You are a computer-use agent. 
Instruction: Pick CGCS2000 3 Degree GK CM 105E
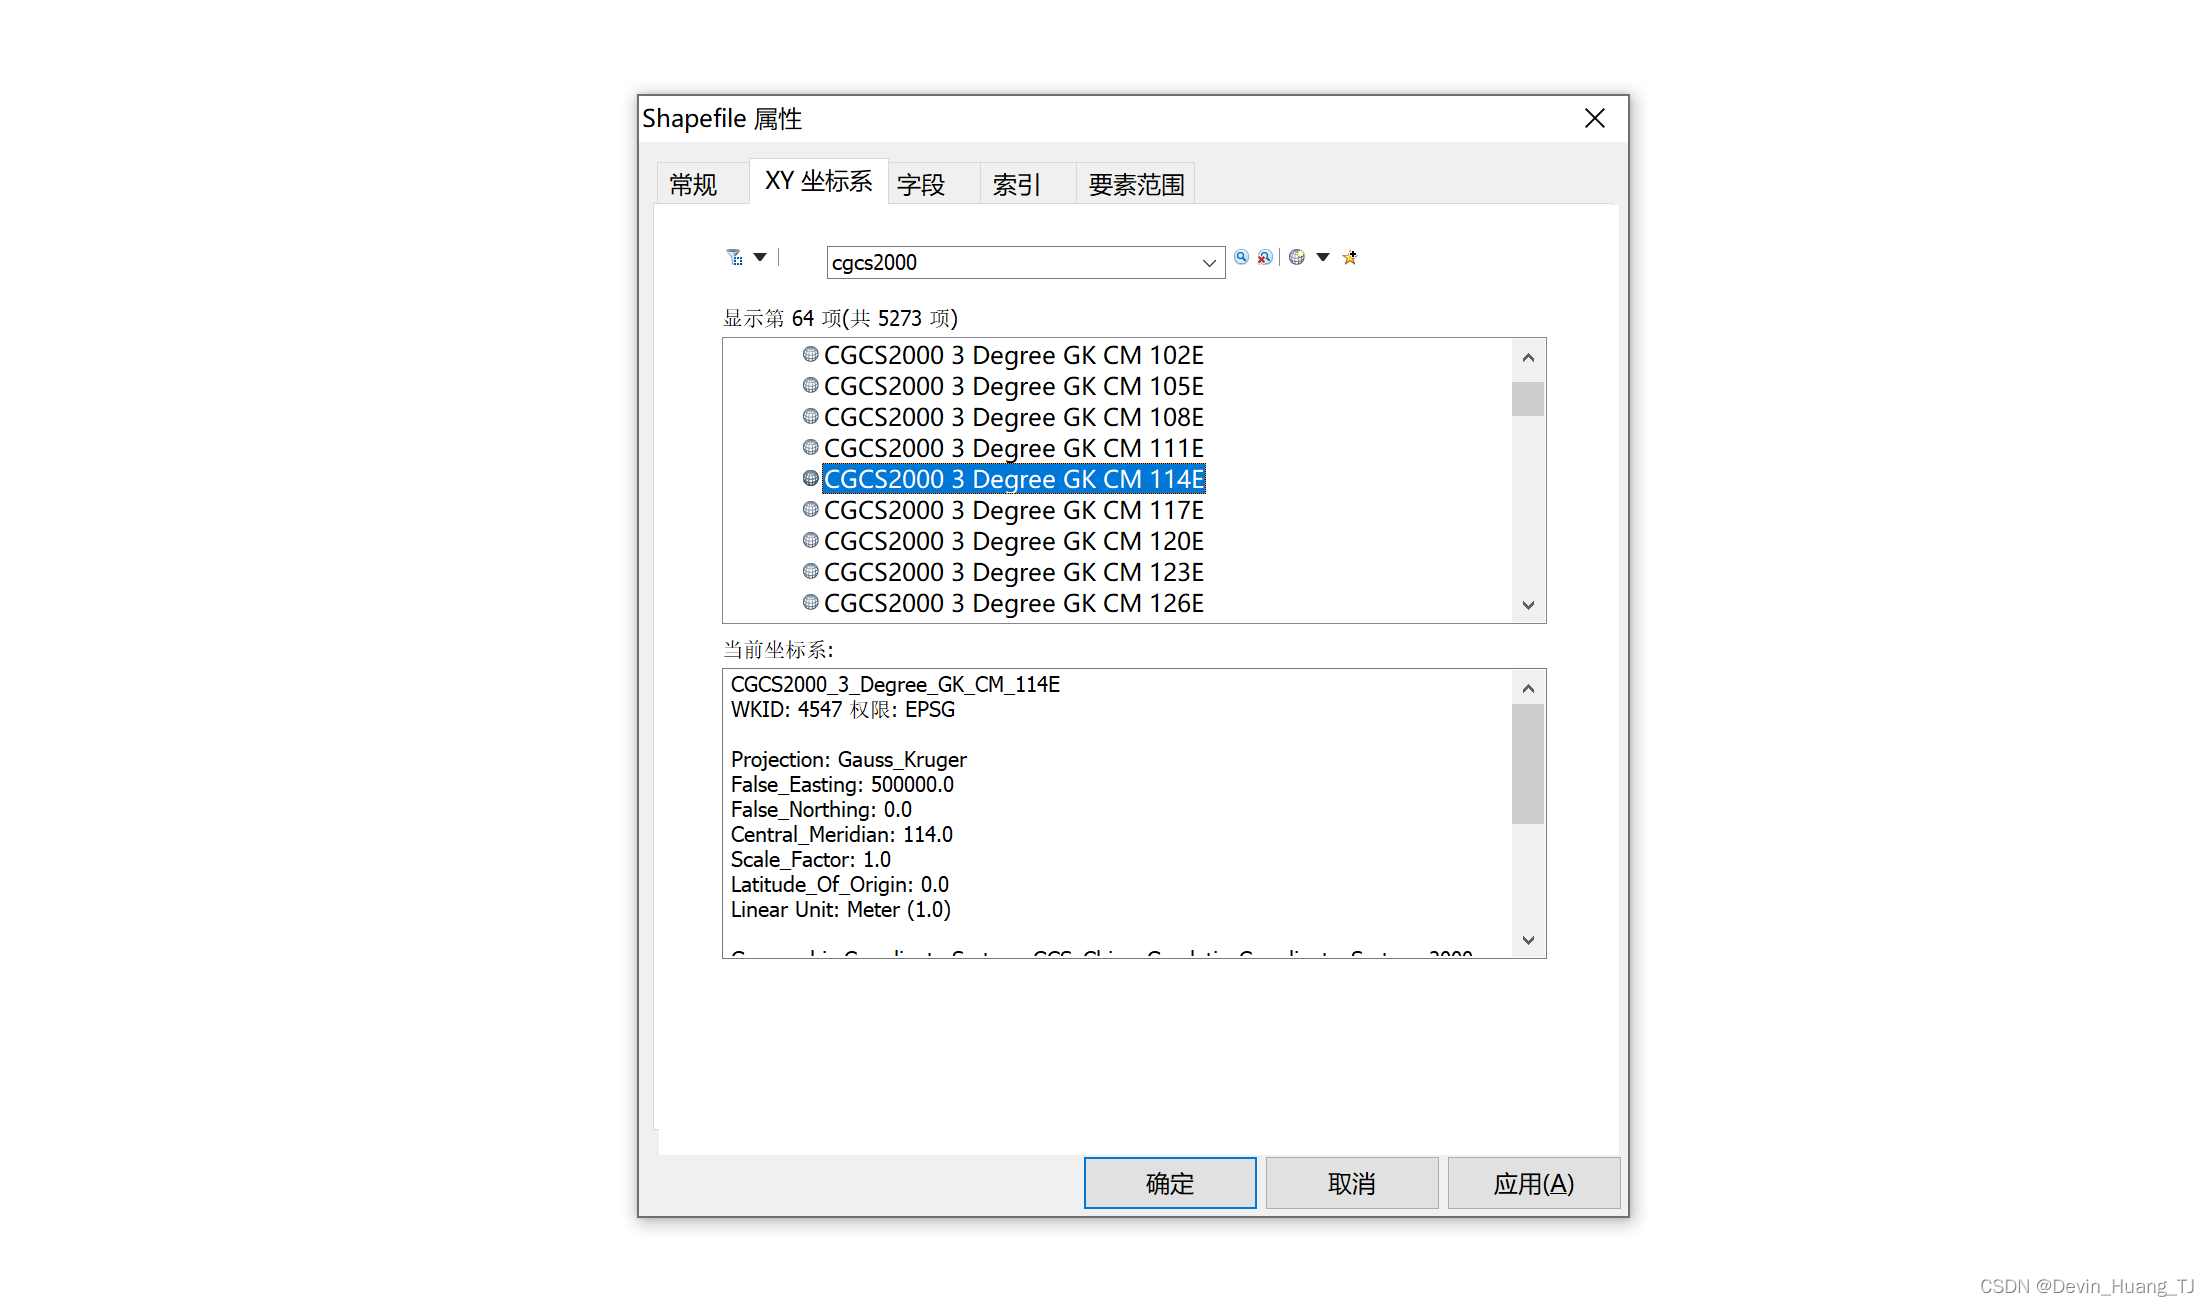[x=1013, y=386]
